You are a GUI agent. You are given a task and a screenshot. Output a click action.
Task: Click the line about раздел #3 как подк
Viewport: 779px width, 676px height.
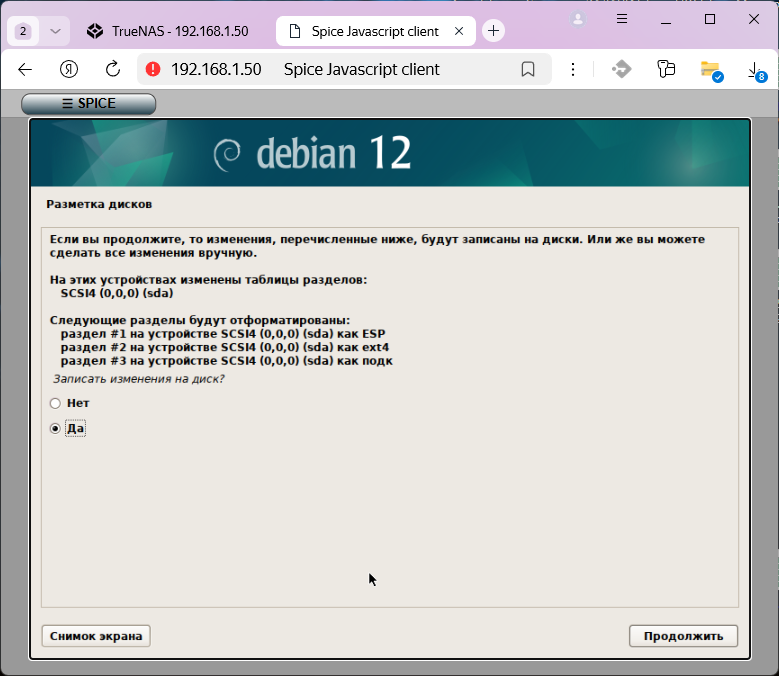pos(227,361)
